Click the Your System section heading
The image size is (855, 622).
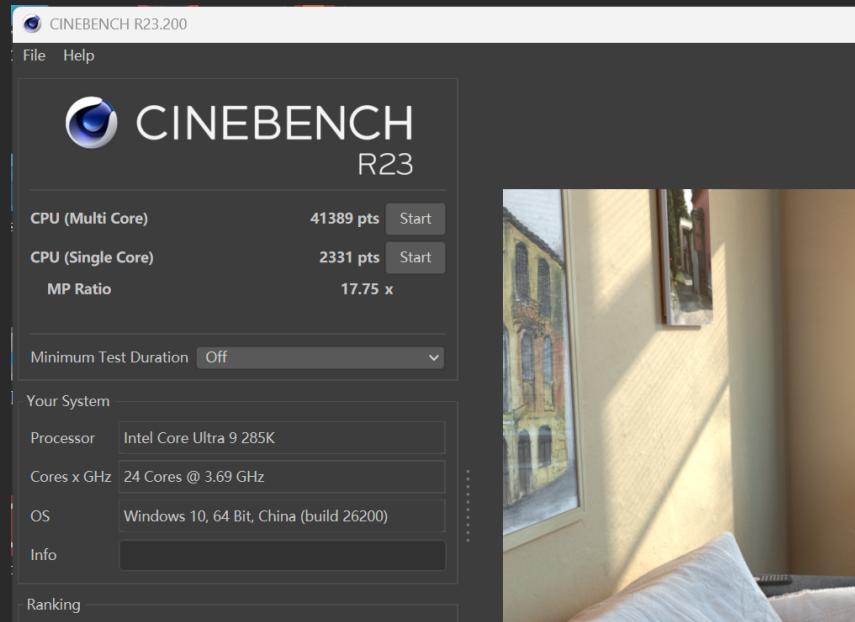[68, 401]
